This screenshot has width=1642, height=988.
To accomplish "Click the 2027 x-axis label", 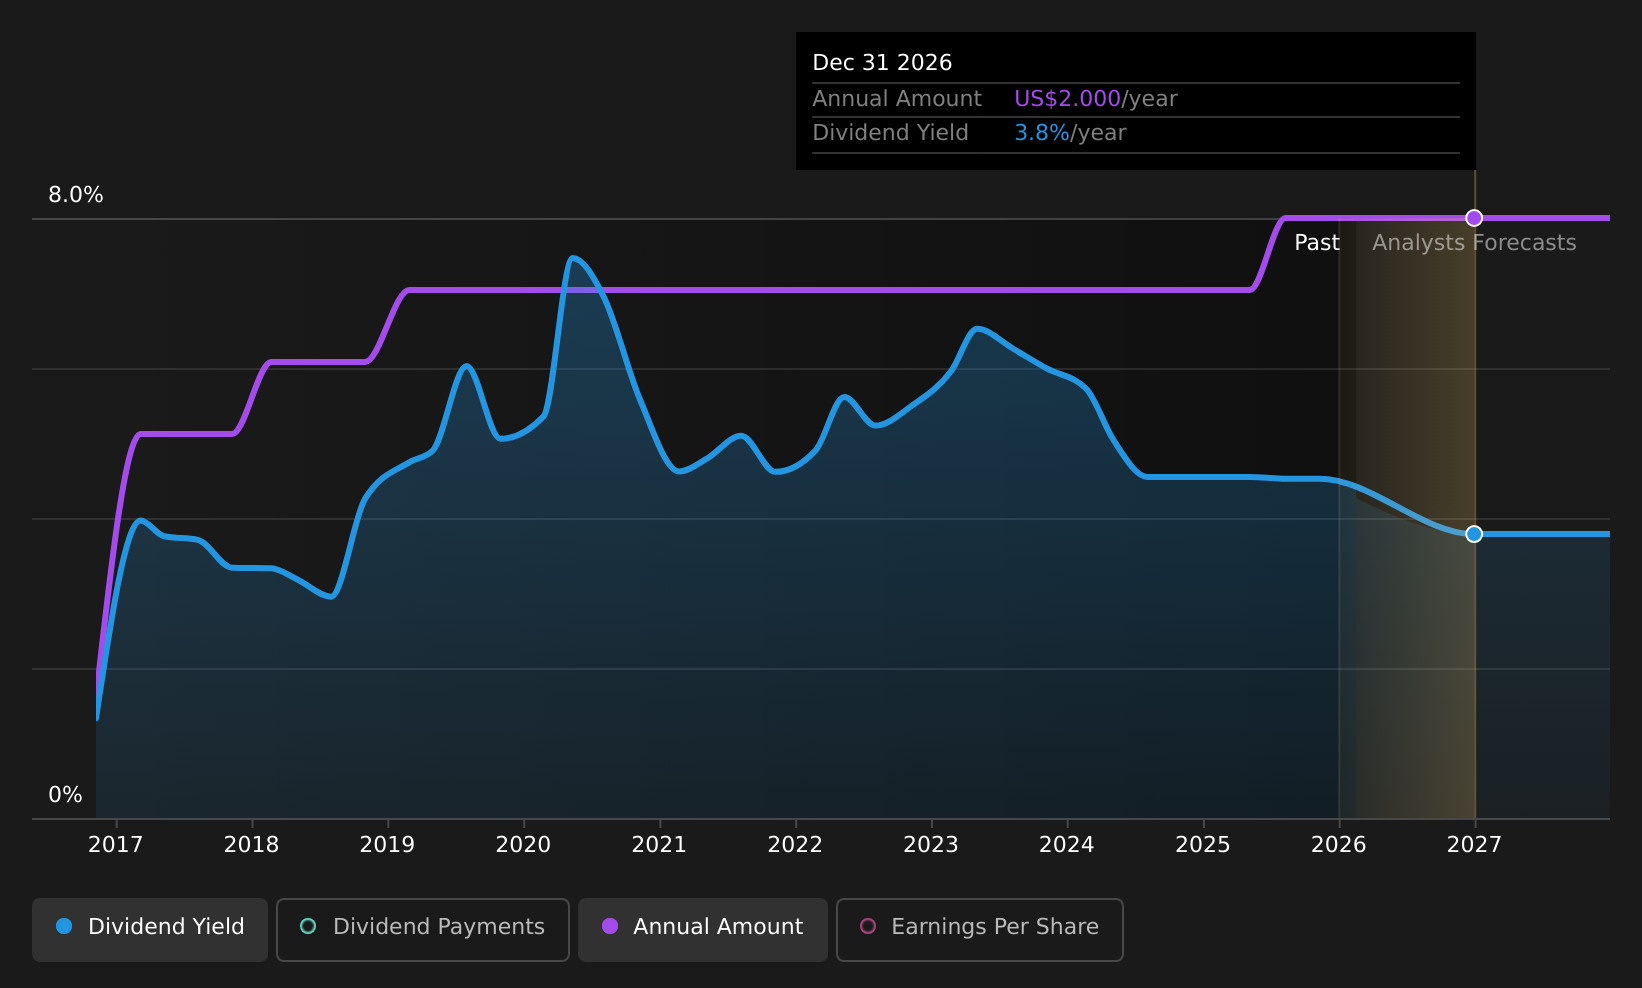I will pyautogui.click(x=1475, y=845).
